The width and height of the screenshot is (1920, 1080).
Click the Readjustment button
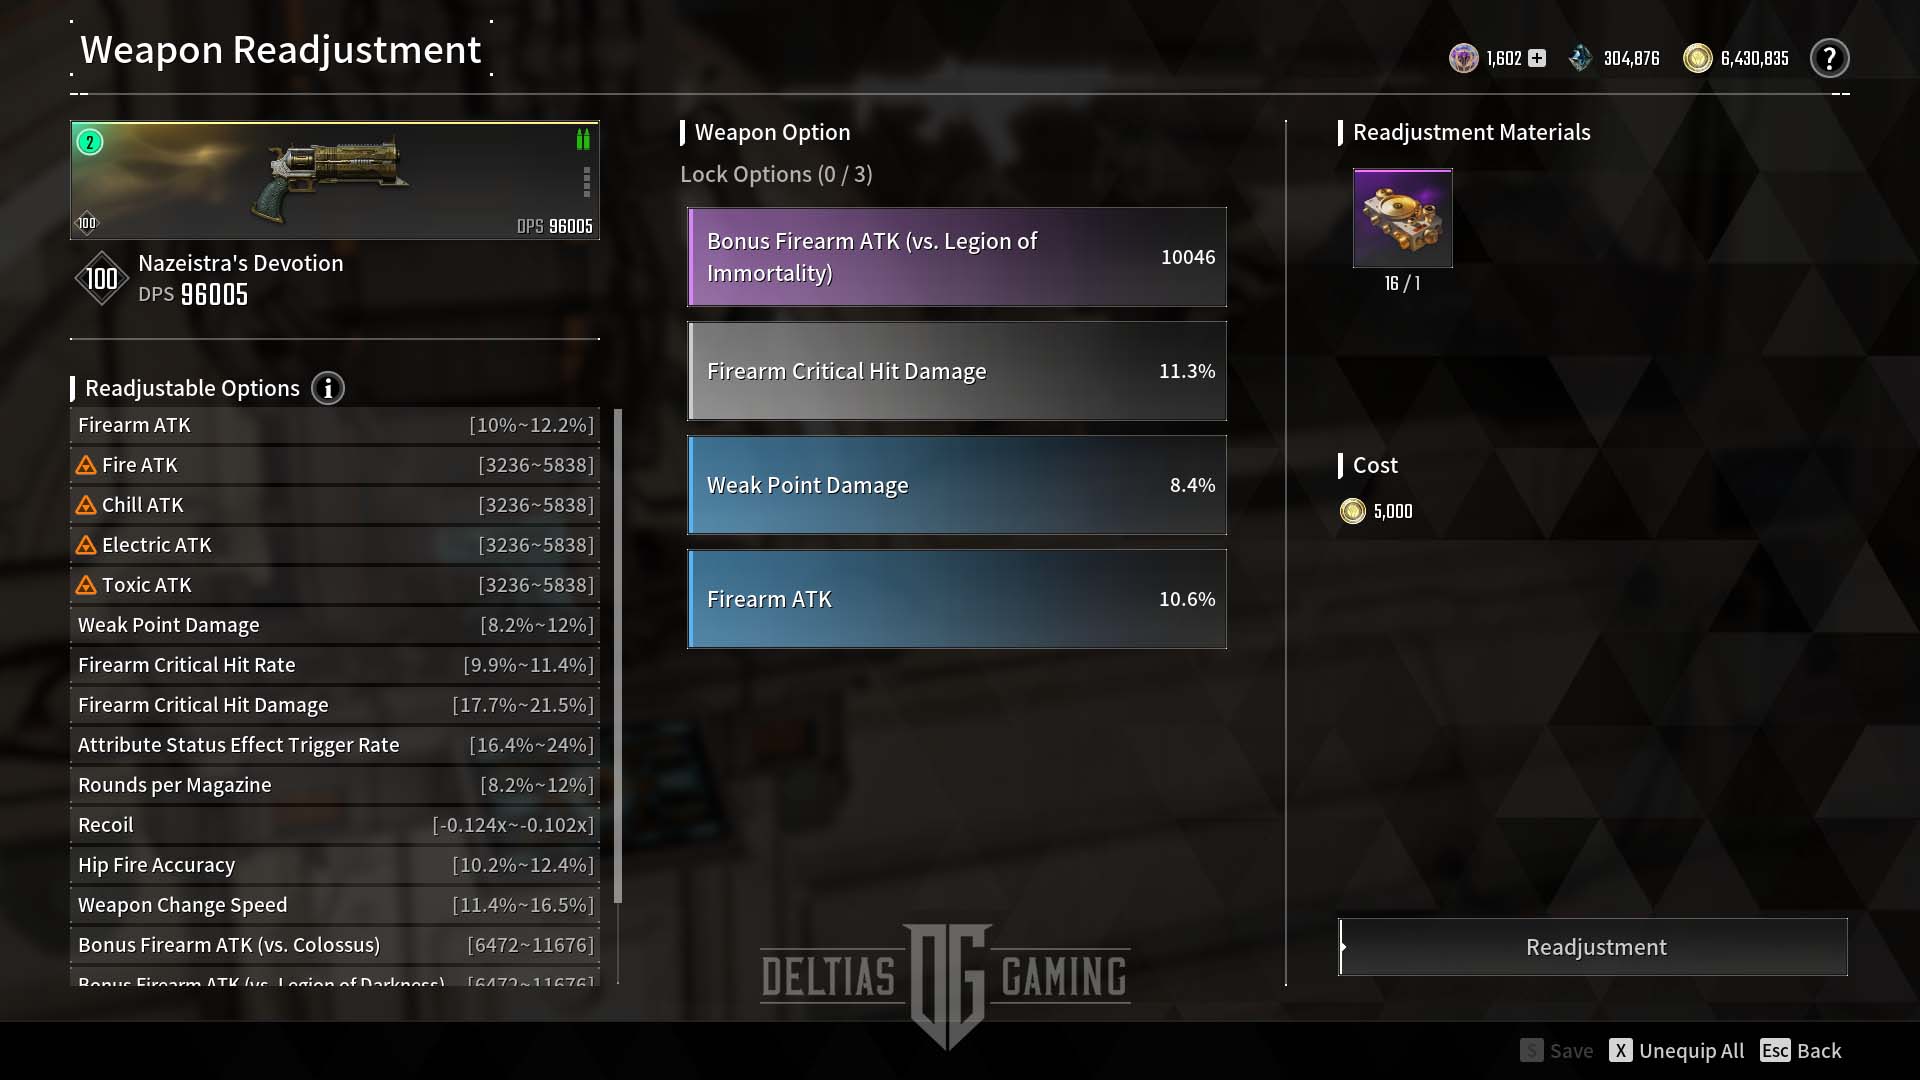(x=1596, y=947)
